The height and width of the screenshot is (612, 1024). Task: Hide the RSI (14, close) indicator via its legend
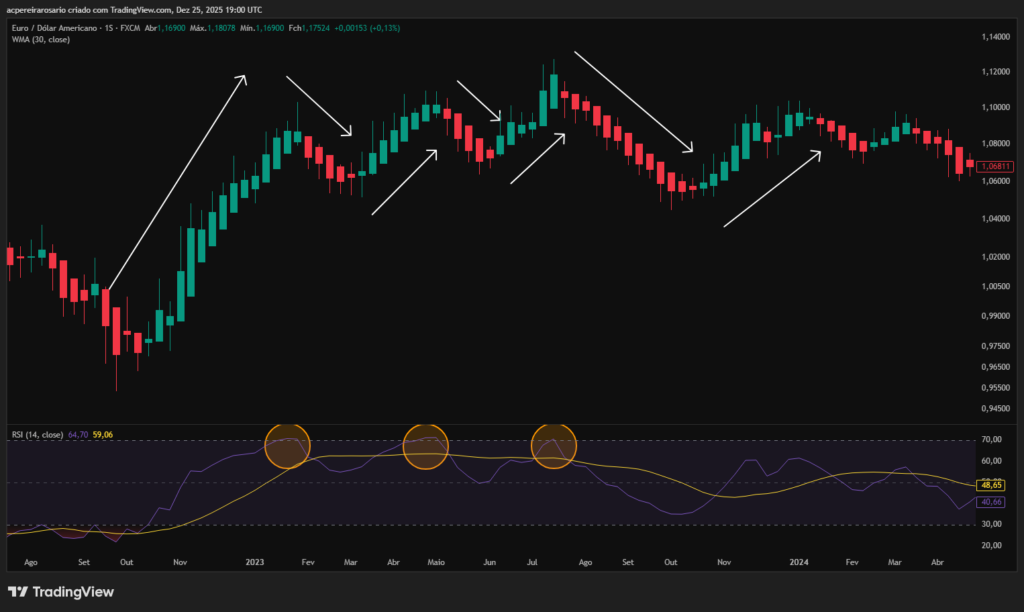point(40,434)
